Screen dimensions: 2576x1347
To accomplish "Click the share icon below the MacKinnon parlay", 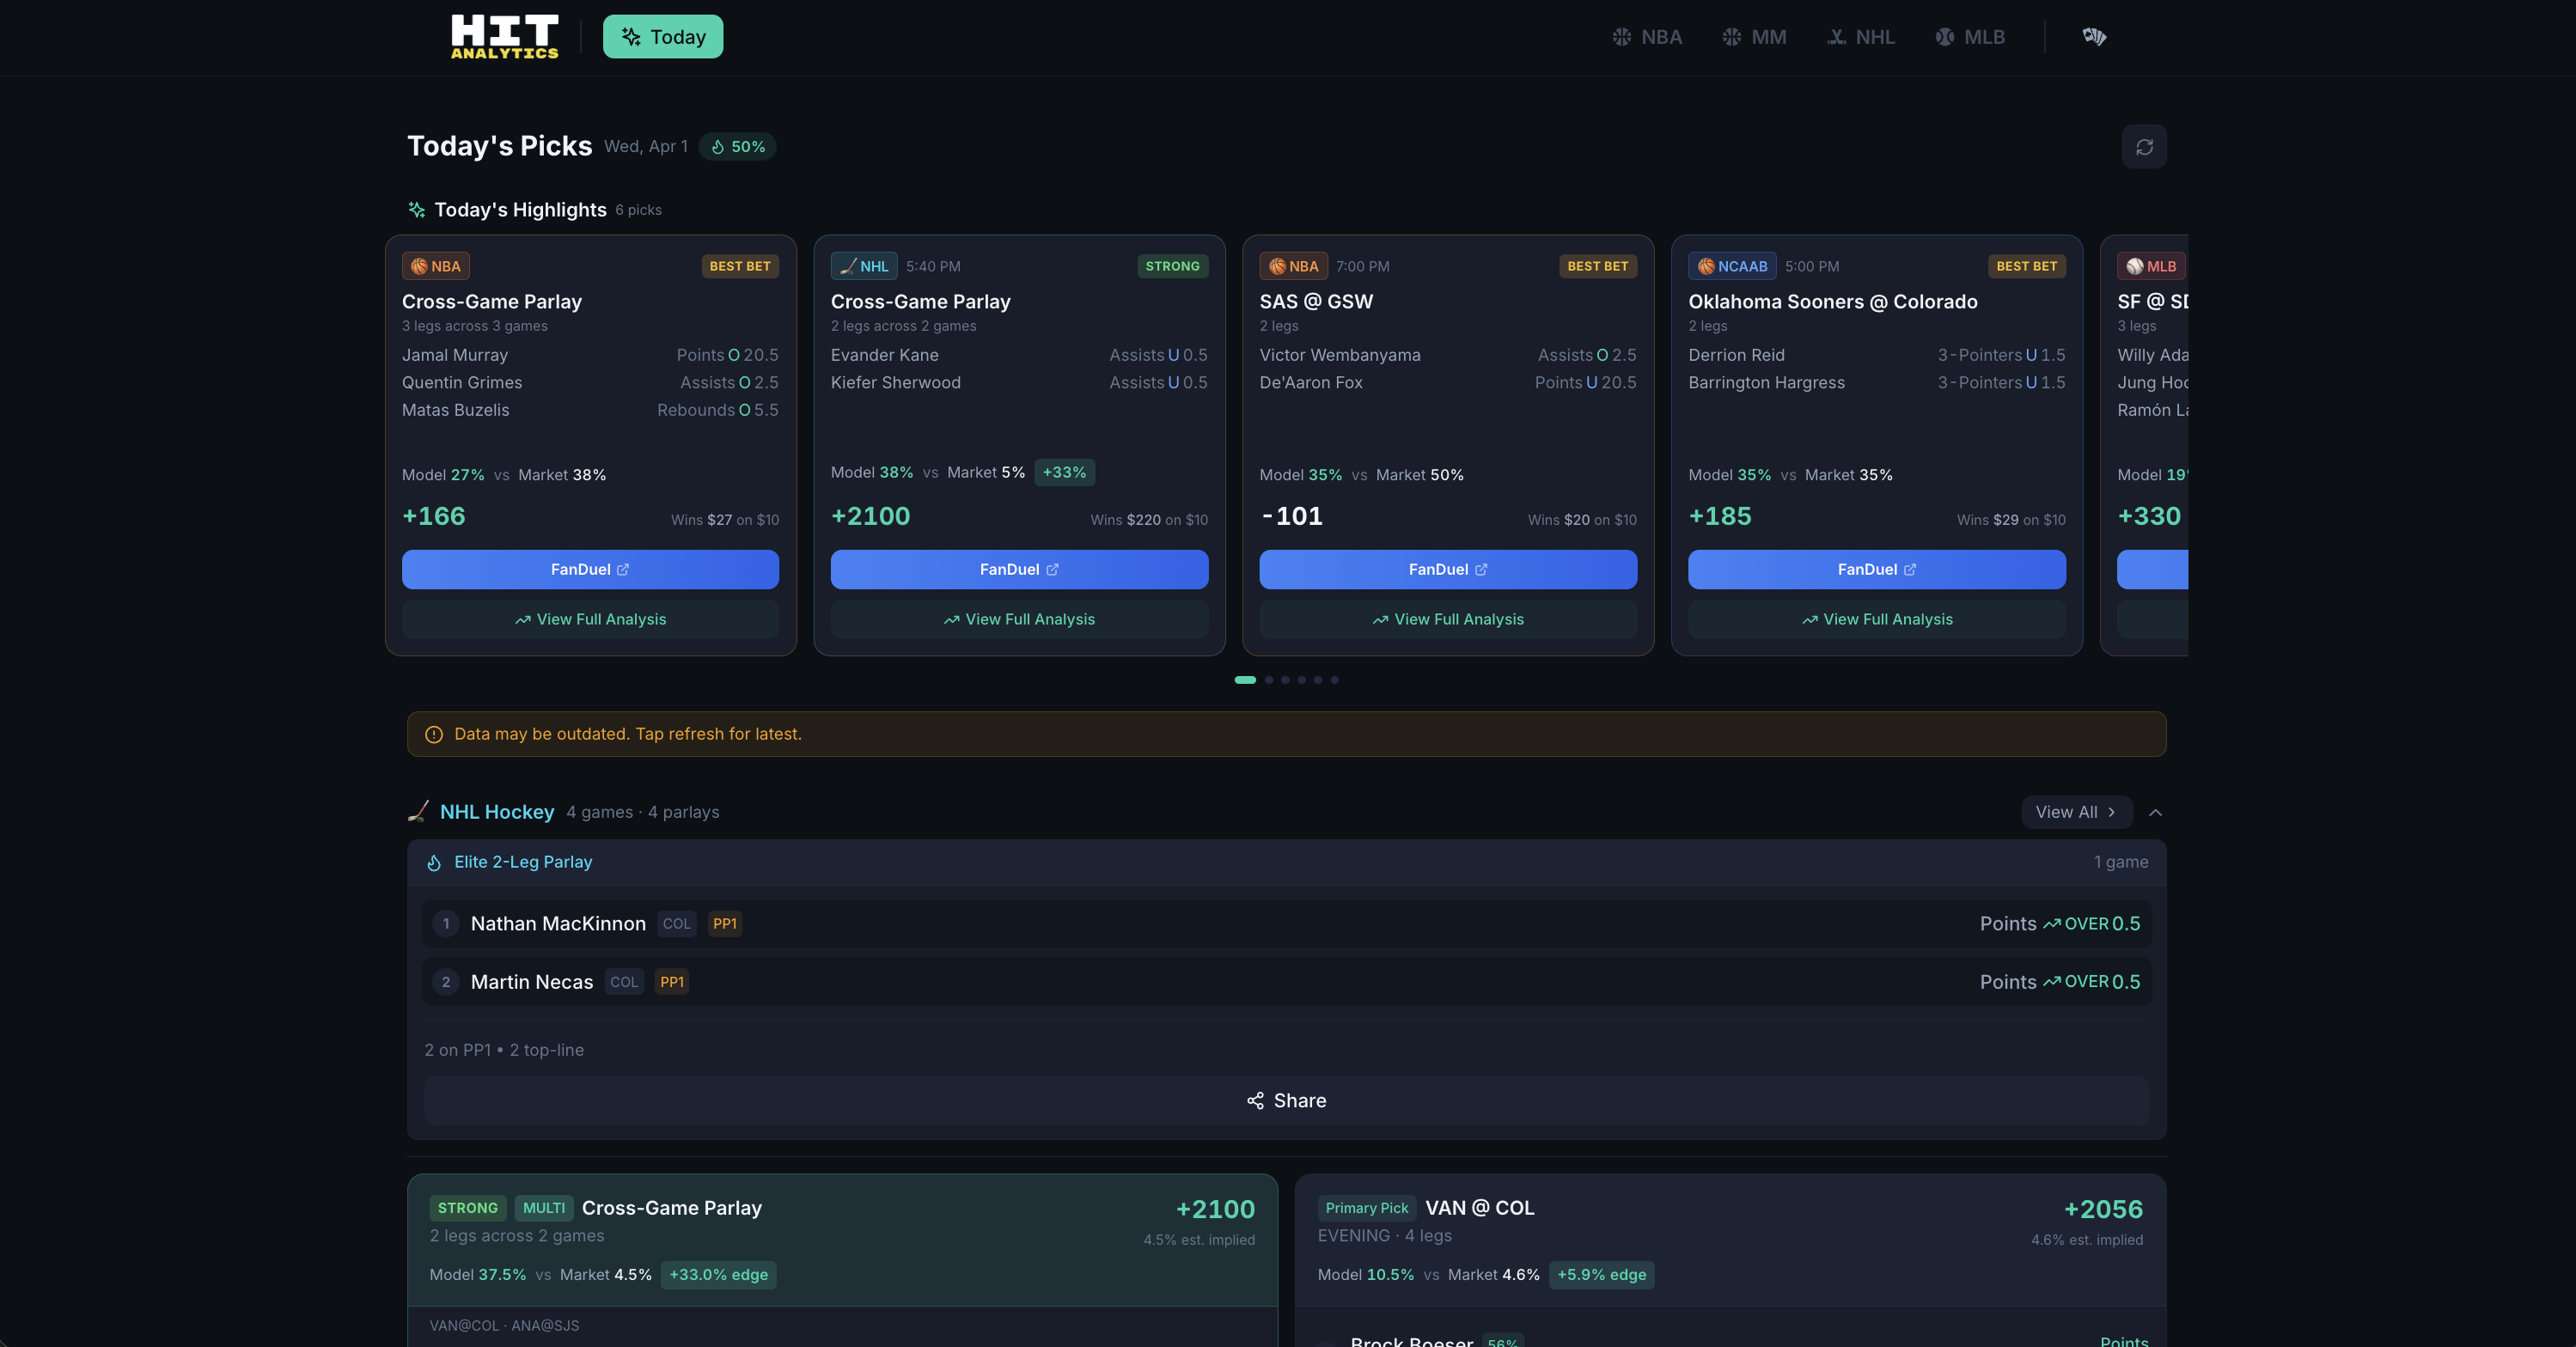I will point(1256,1100).
